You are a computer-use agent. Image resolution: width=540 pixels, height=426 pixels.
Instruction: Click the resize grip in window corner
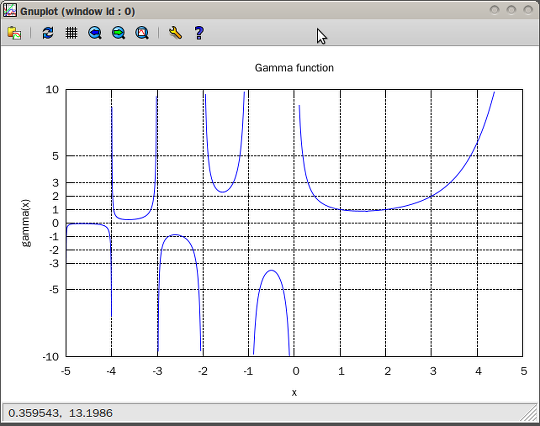coord(530,414)
